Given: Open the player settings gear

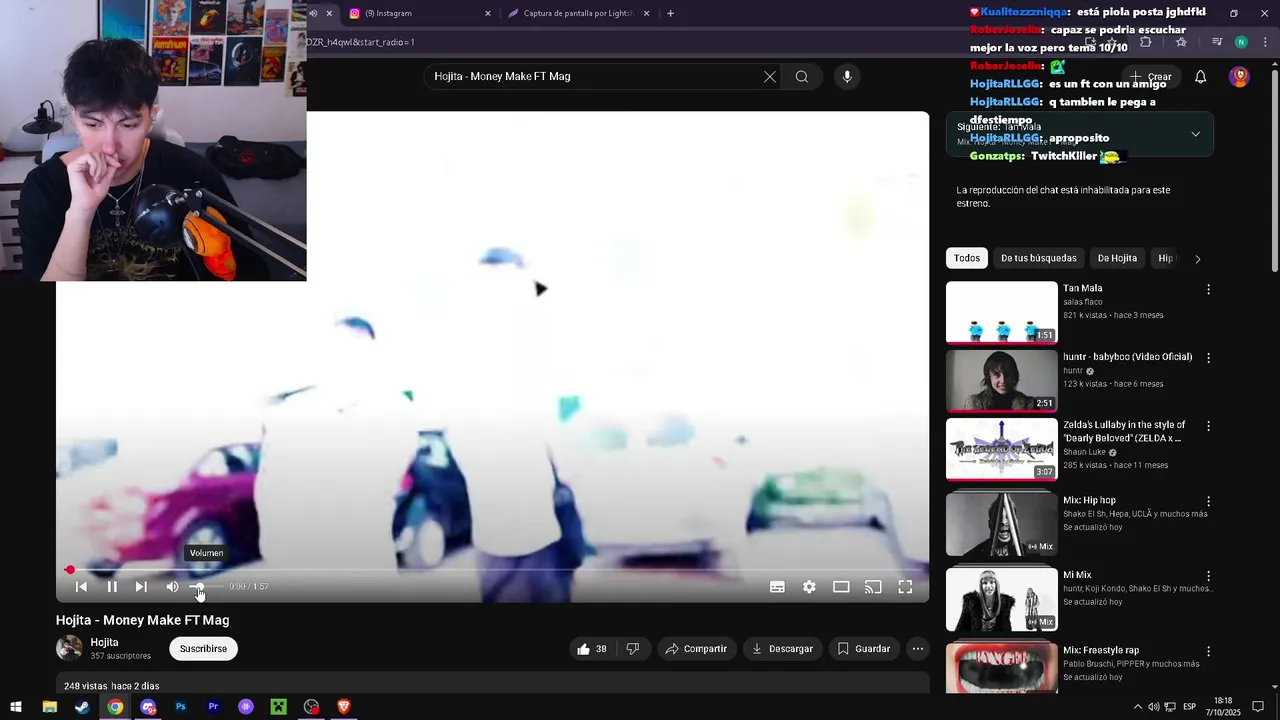Looking at the screenshot, I should coord(809,587).
